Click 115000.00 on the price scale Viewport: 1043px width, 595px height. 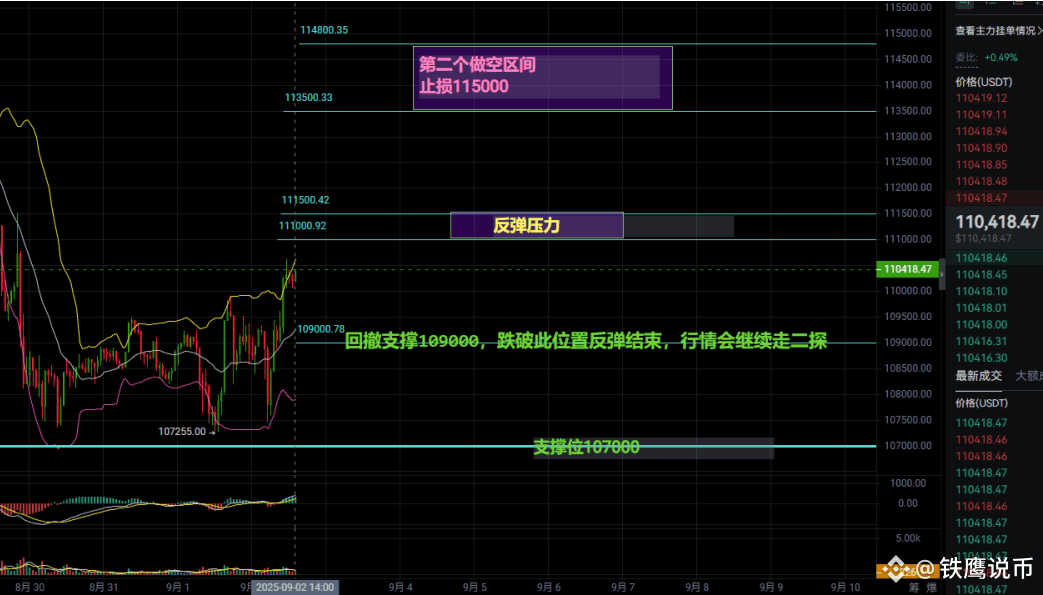click(908, 33)
